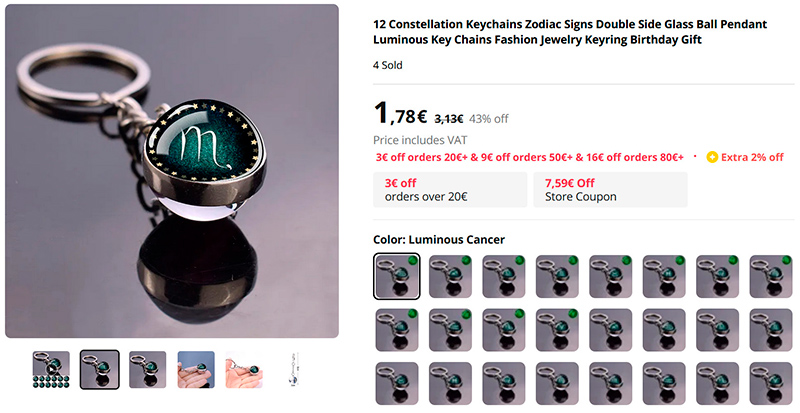
Task: Pick the last color option in first row
Action: point(770,276)
